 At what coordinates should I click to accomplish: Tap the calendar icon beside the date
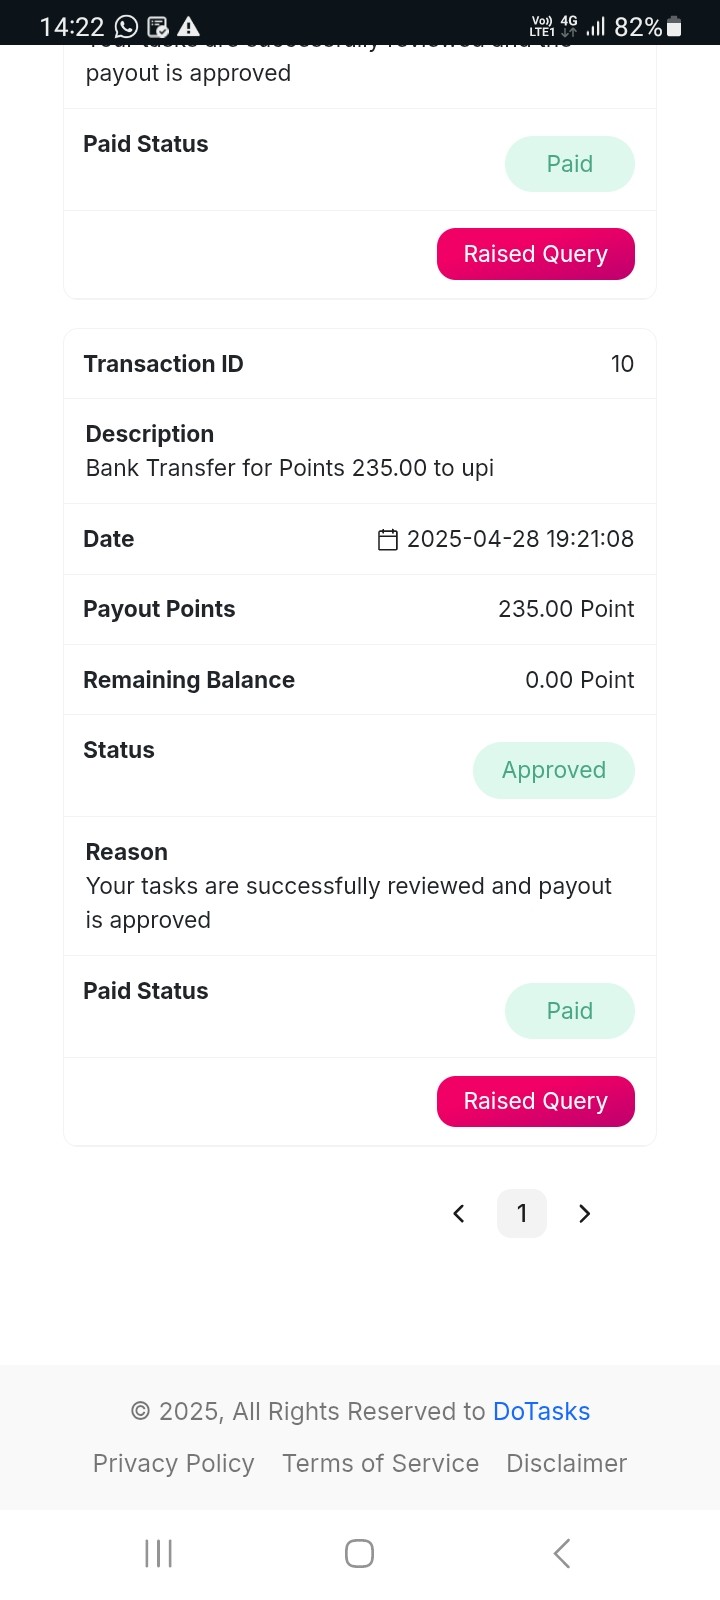(x=388, y=540)
